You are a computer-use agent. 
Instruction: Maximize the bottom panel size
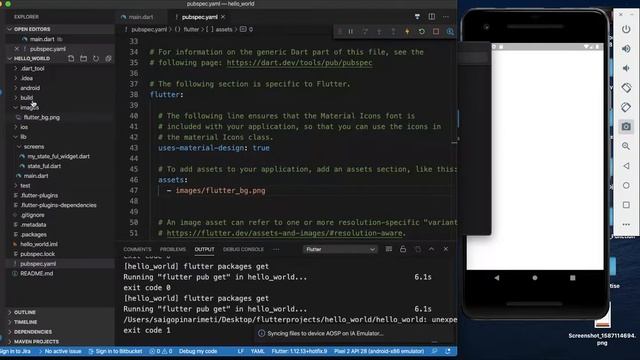coord(431,249)
